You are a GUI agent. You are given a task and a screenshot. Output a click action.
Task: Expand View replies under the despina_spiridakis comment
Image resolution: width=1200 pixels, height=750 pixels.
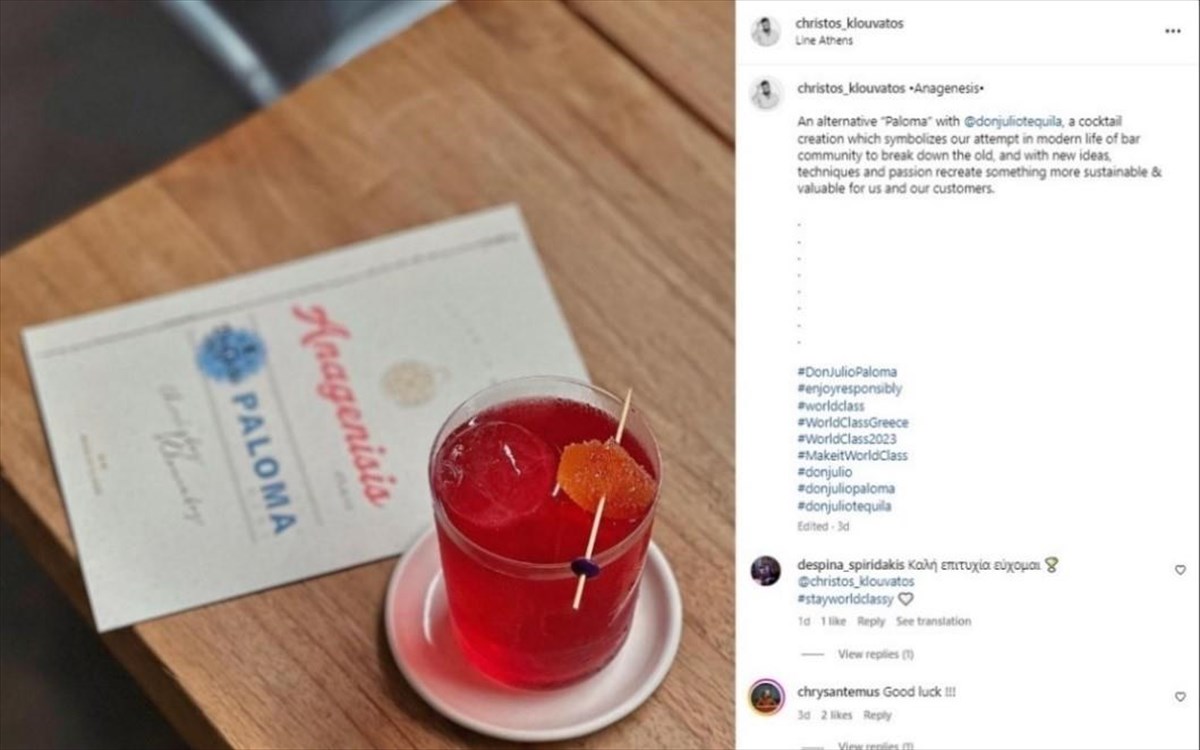(x=876, y=654)
